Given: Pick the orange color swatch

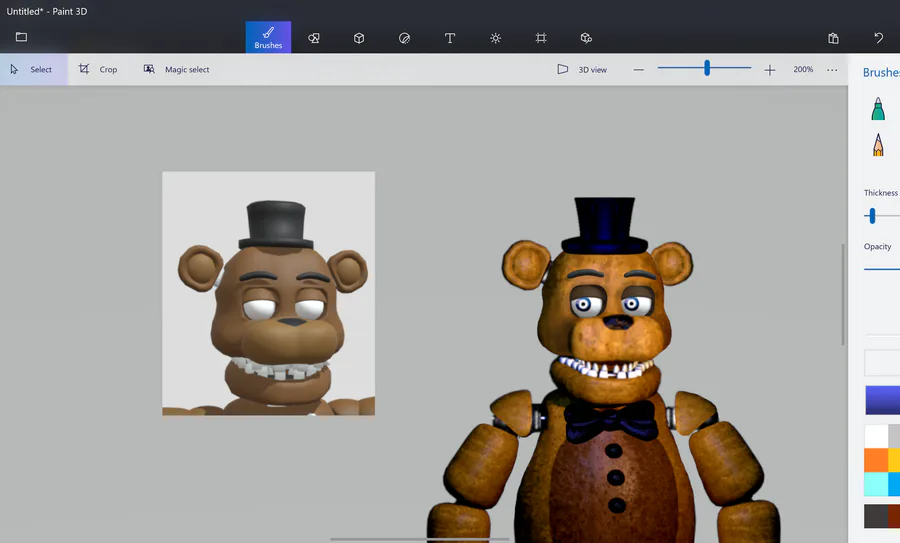Looking at the screenshot, I should click(x=876, y=460).
